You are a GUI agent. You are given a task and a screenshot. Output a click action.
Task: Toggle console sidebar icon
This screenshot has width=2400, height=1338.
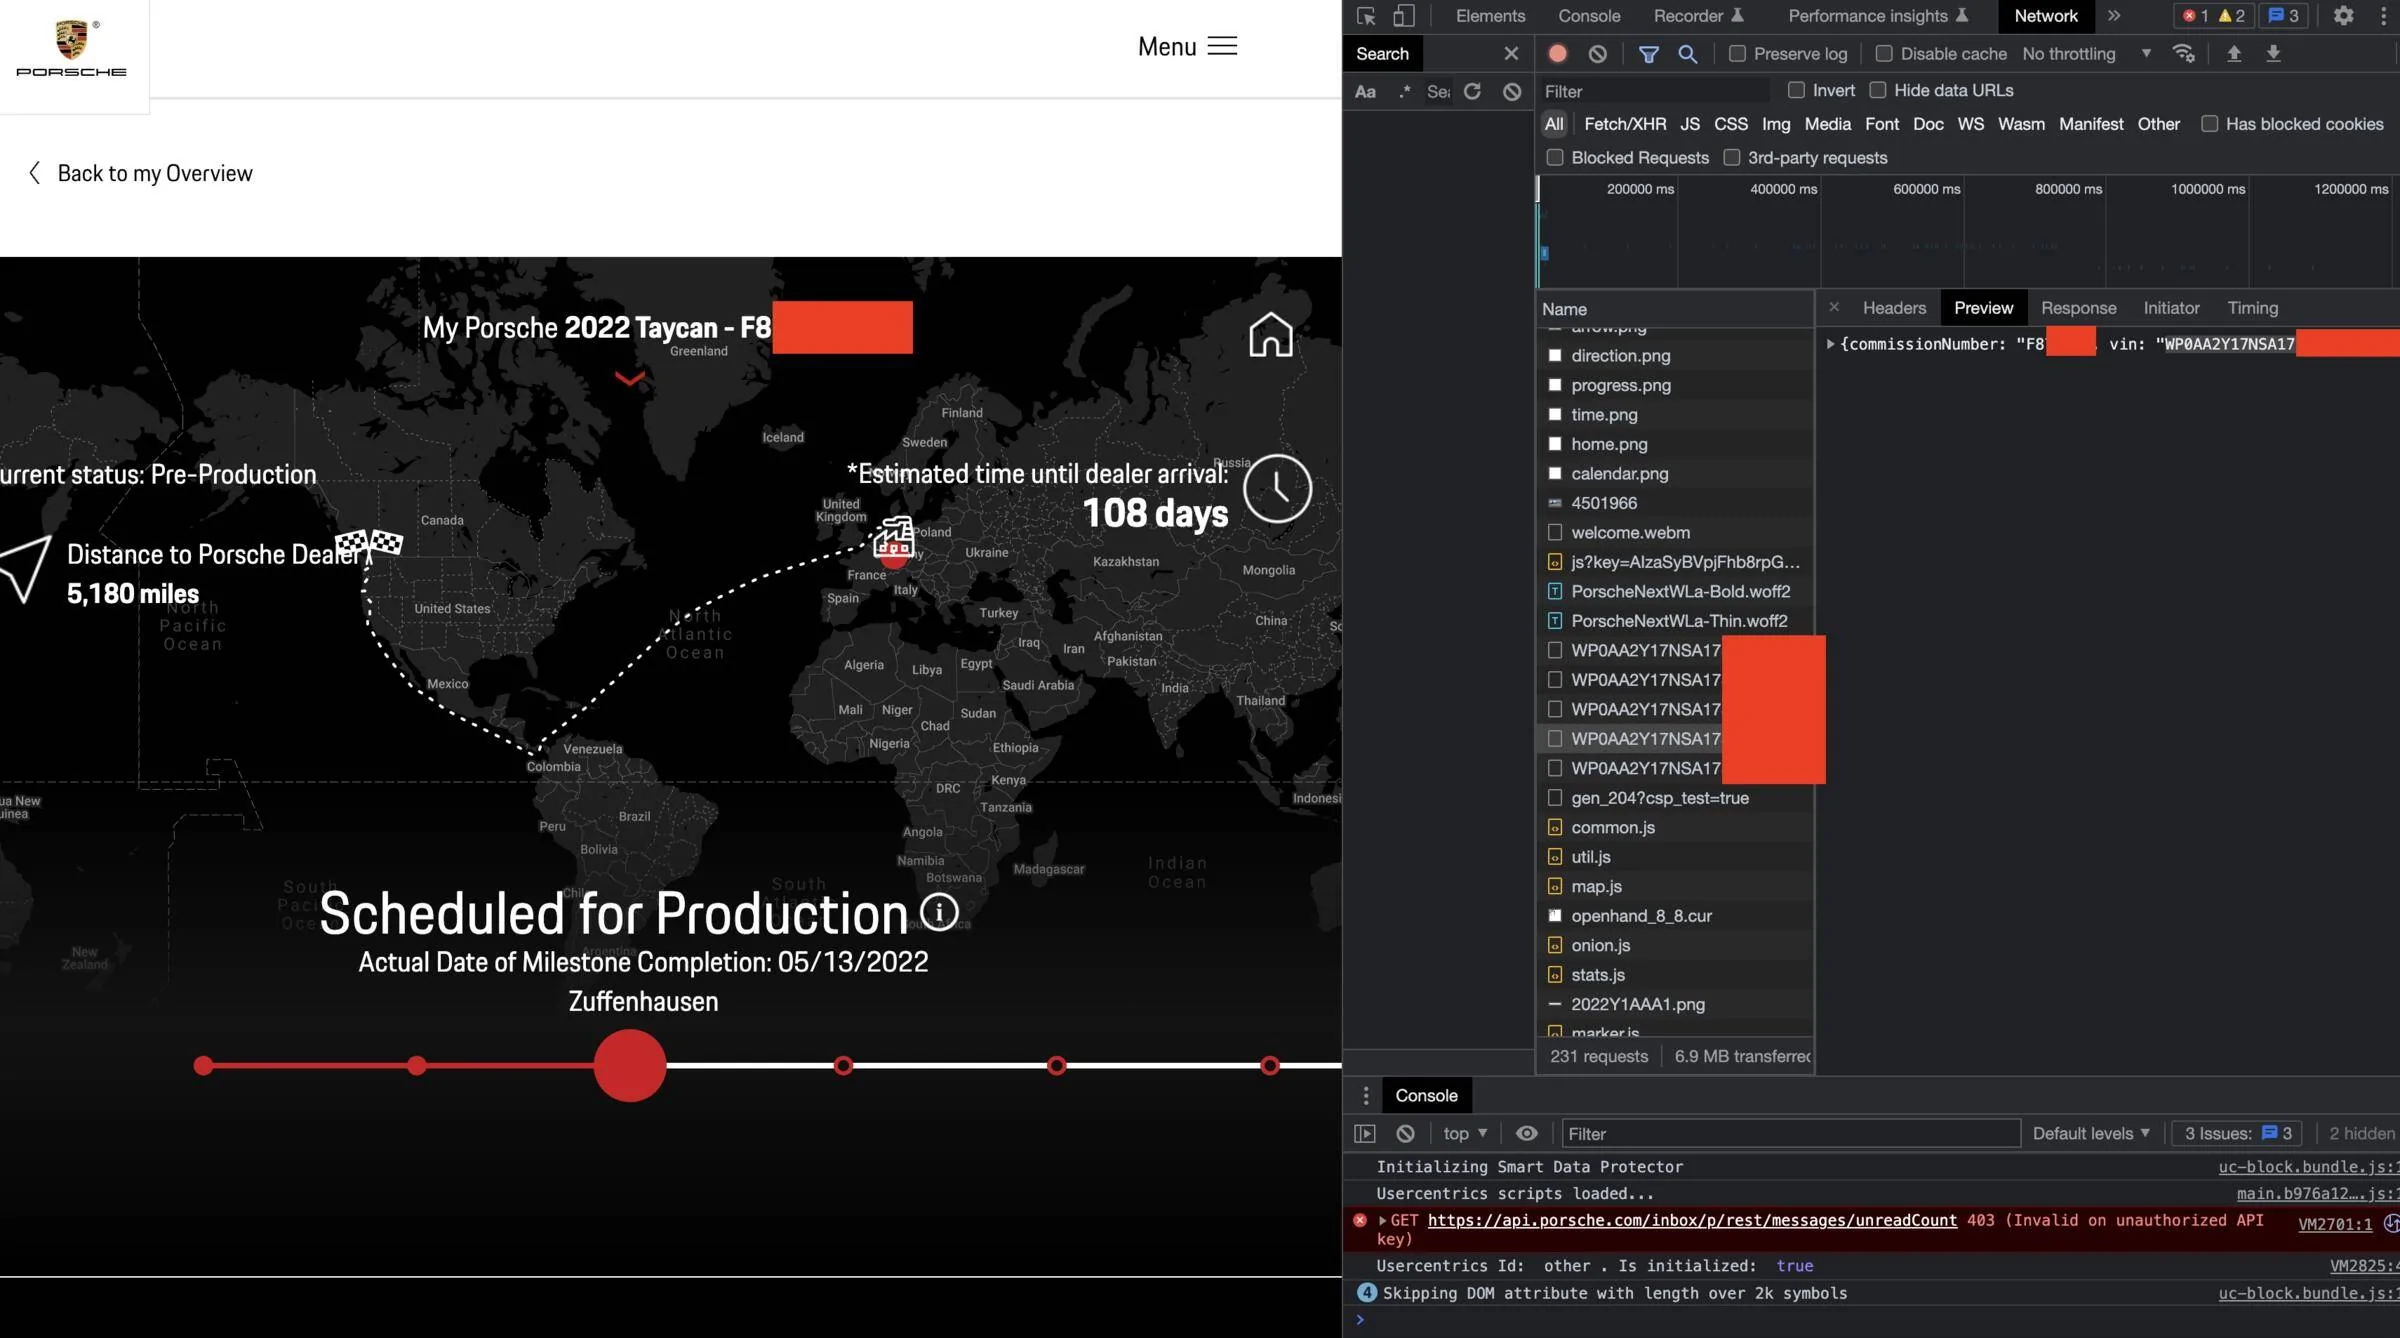pos(1364,1134)
